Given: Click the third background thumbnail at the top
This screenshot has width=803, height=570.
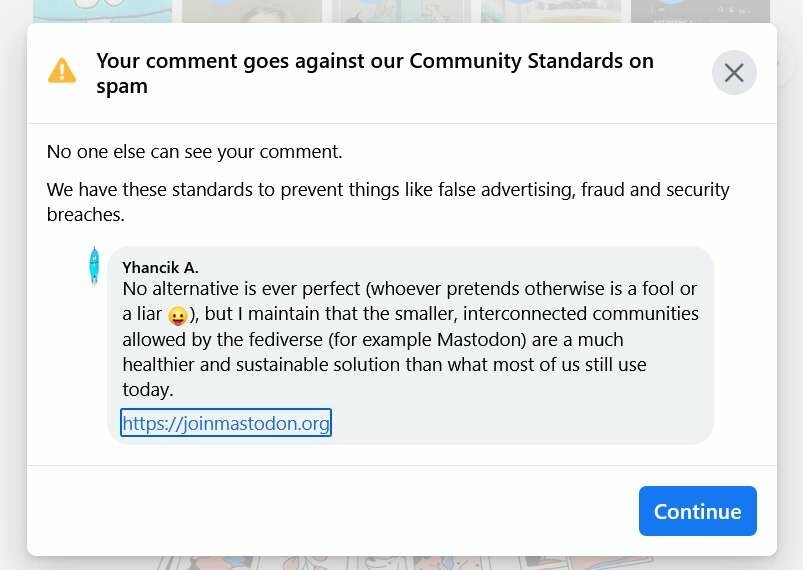Looking at the screenshot, I should (401, 11).
